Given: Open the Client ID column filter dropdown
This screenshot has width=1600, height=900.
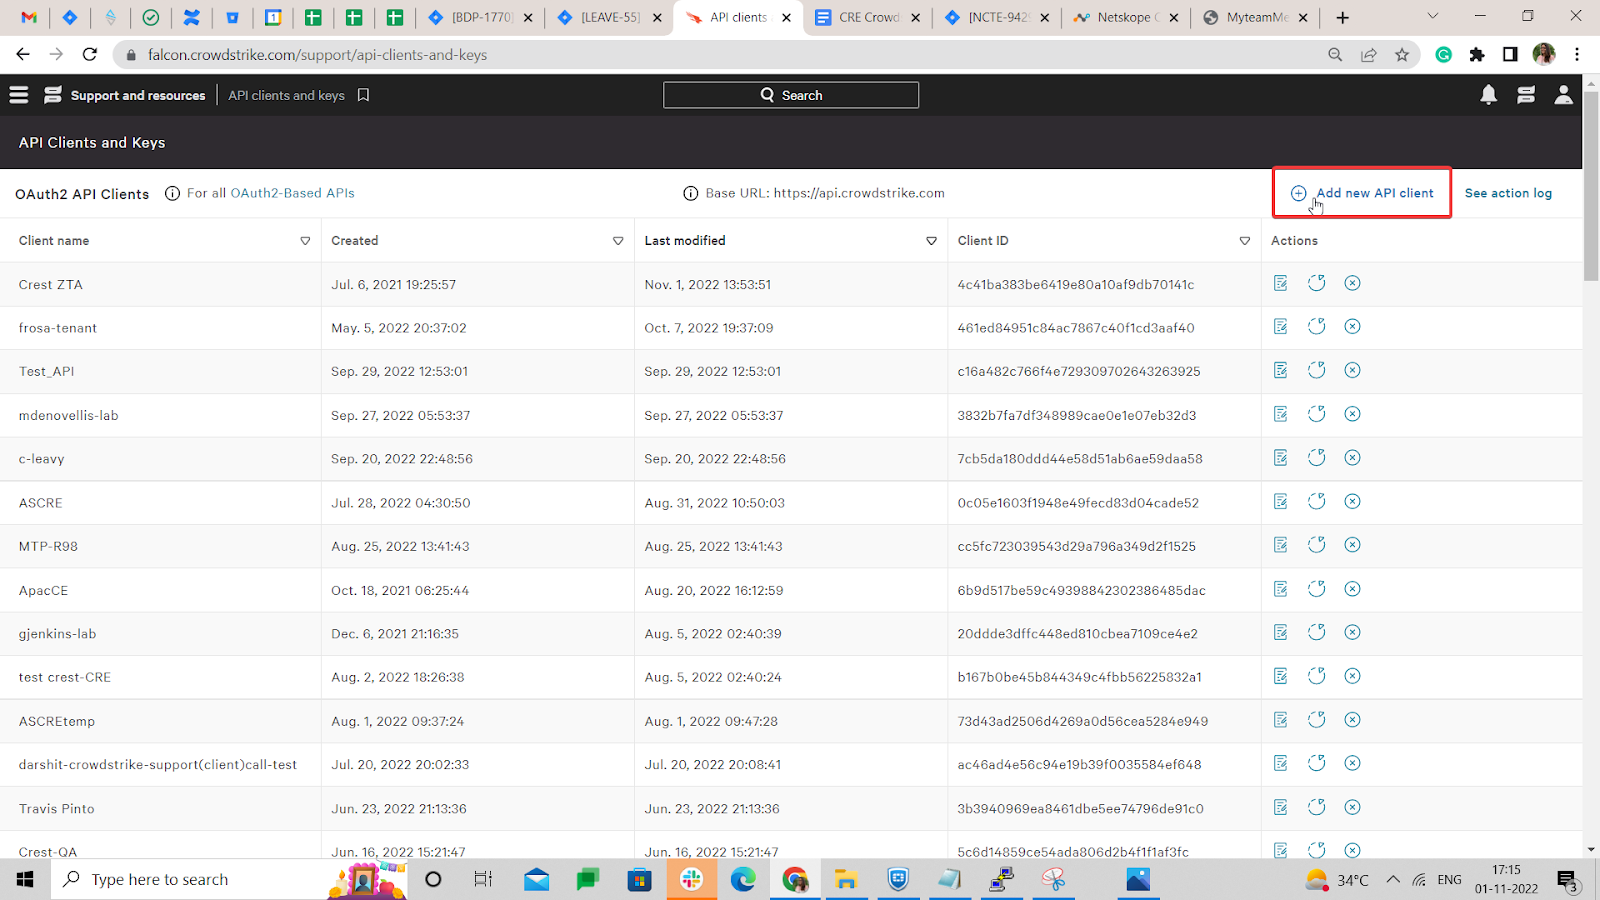Looking at the screenshot, I should [x=1245, y=241].
